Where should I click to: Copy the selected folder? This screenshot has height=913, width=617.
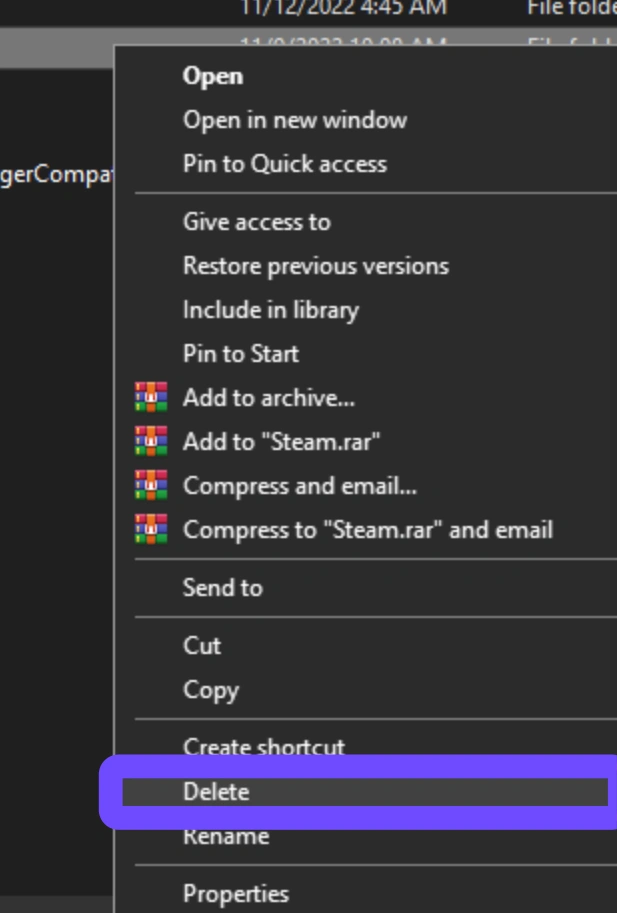(x=210, y=690)
